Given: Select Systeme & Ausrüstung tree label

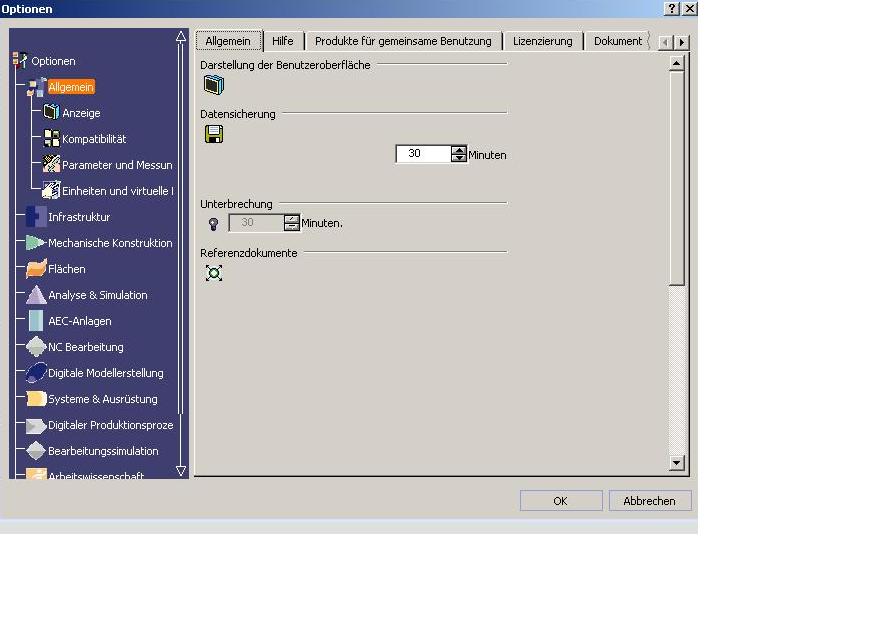Looking at the screenshot, I should tap(103, 399).
